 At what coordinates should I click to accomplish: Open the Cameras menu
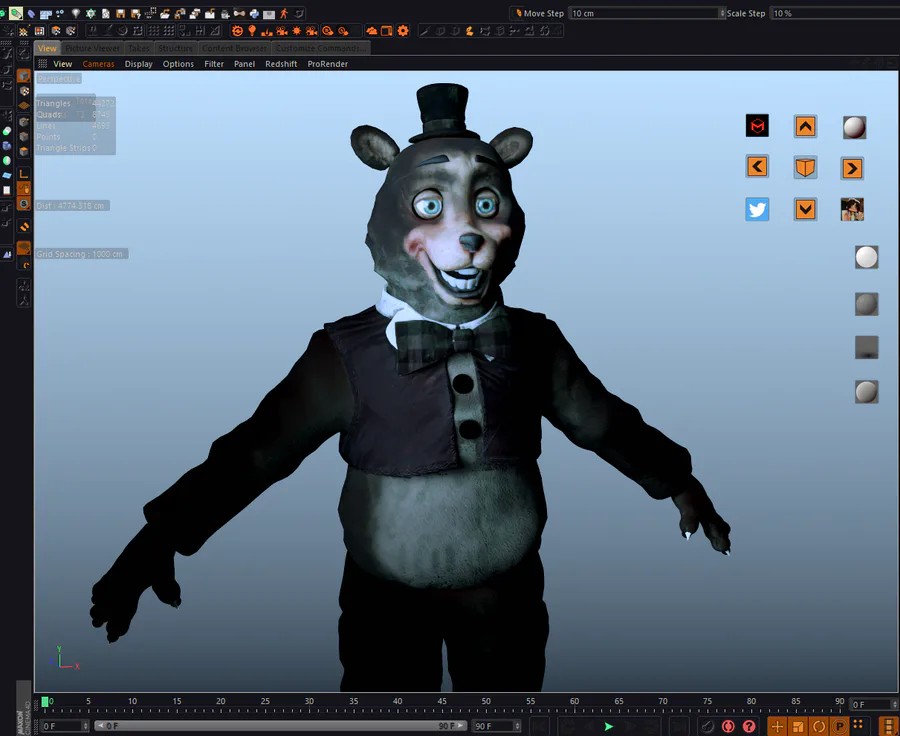pyautogui.click(x=98, y=64)
